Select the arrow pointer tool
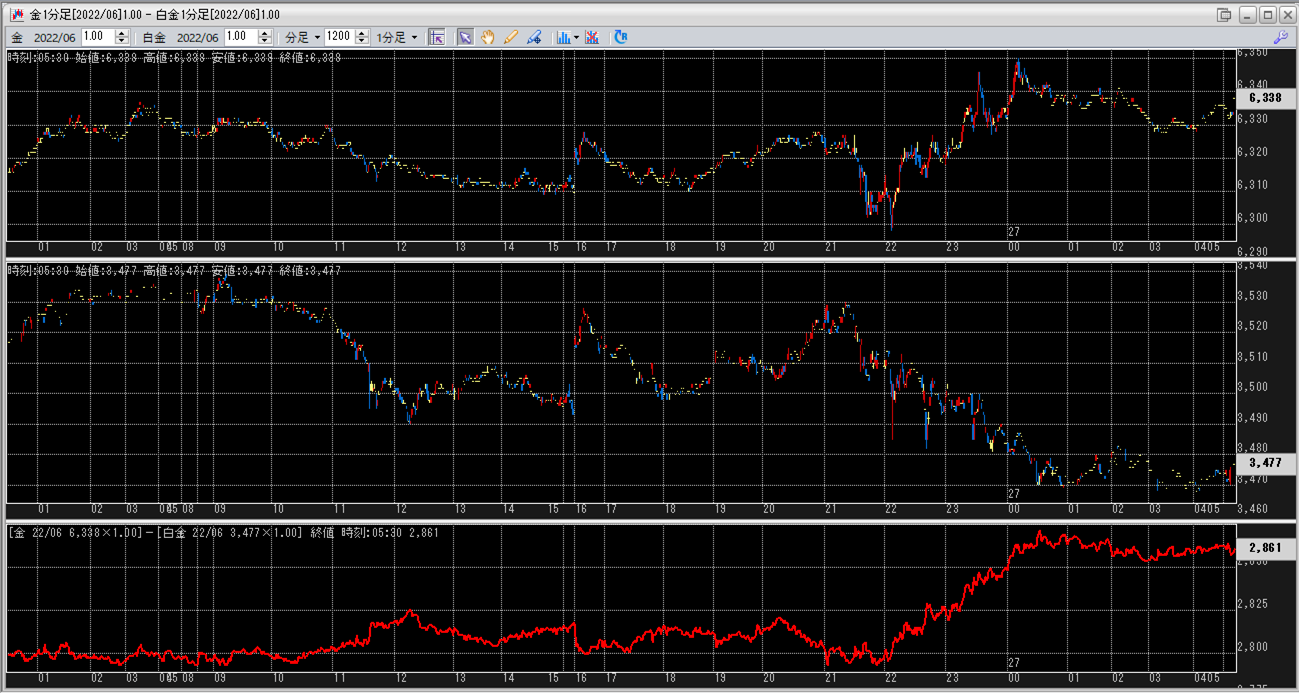The image size is (1299, 694). pos(465,37)
